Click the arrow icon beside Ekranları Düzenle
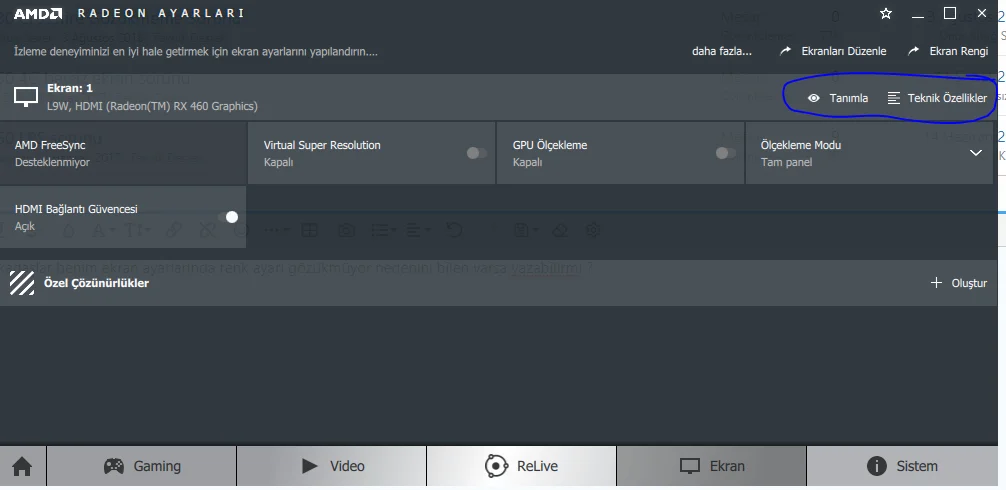Image resolution: width=1006 pixels, height=490 pixels. (x=785, y=51)
